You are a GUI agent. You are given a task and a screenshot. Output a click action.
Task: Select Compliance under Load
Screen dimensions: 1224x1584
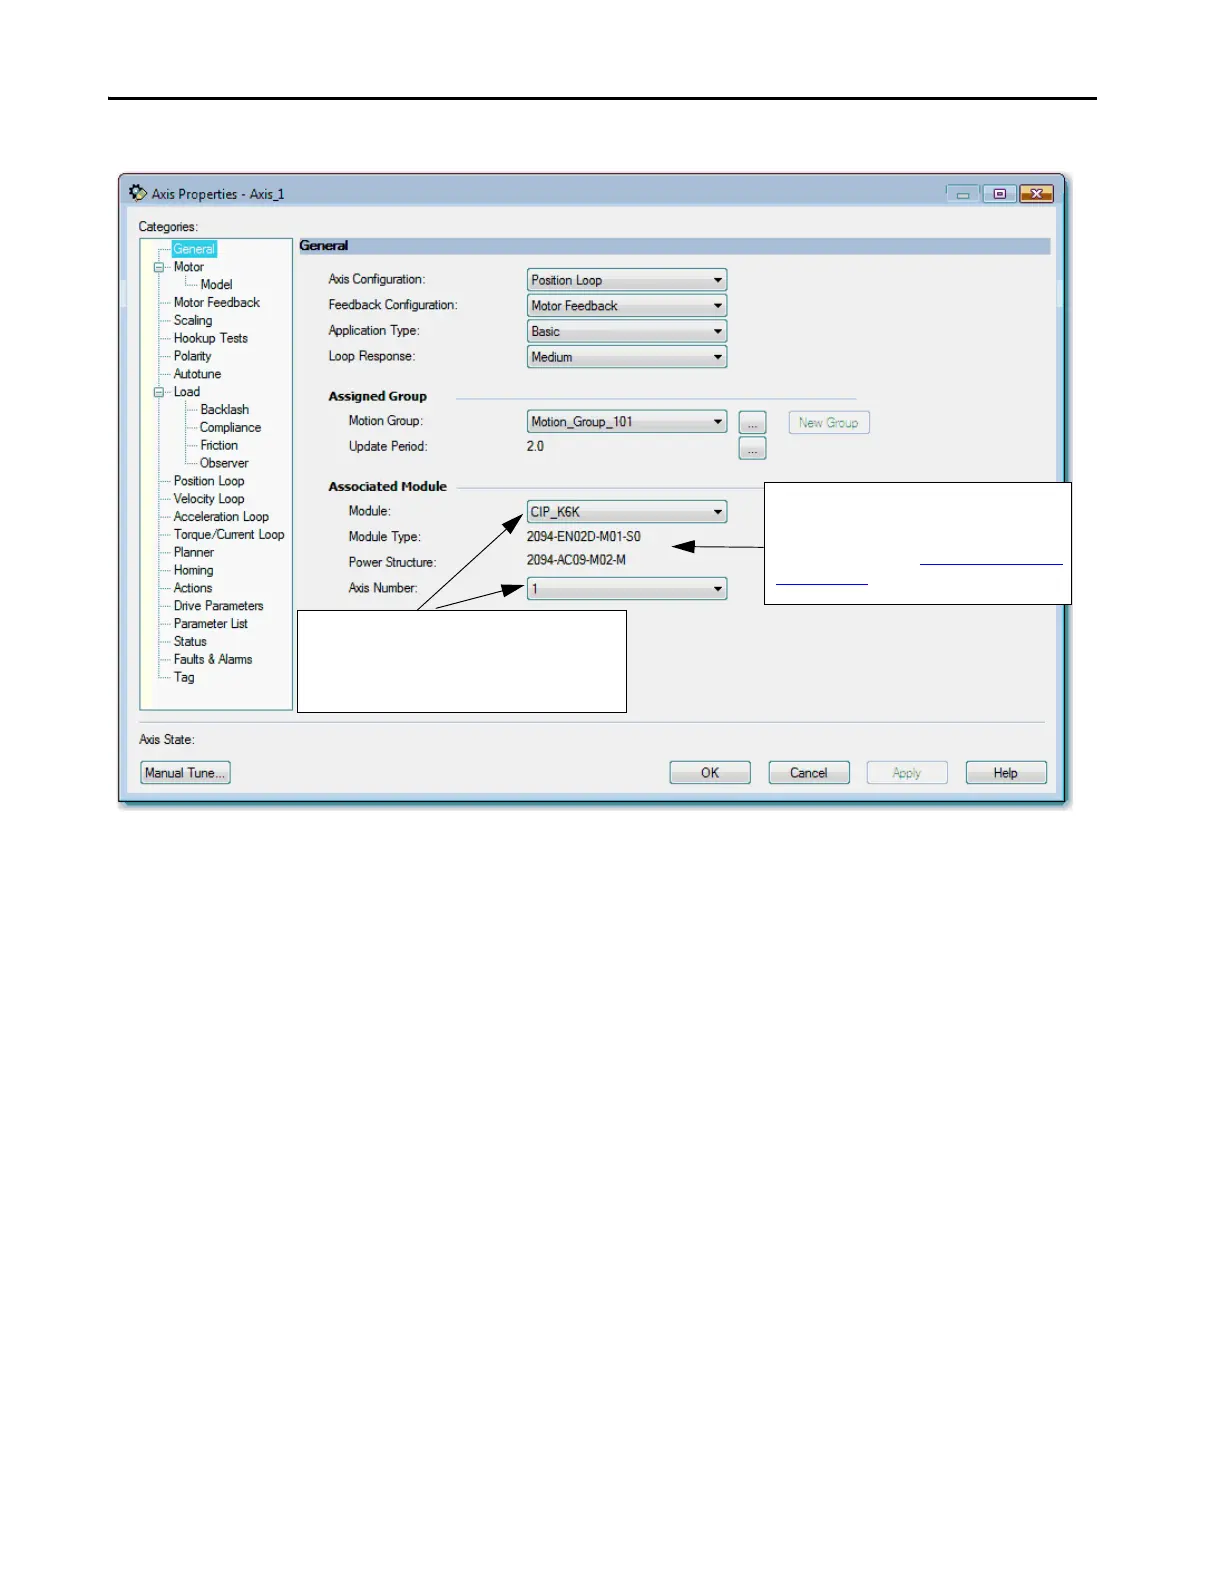pyautogui.click(x=230, y=428)
